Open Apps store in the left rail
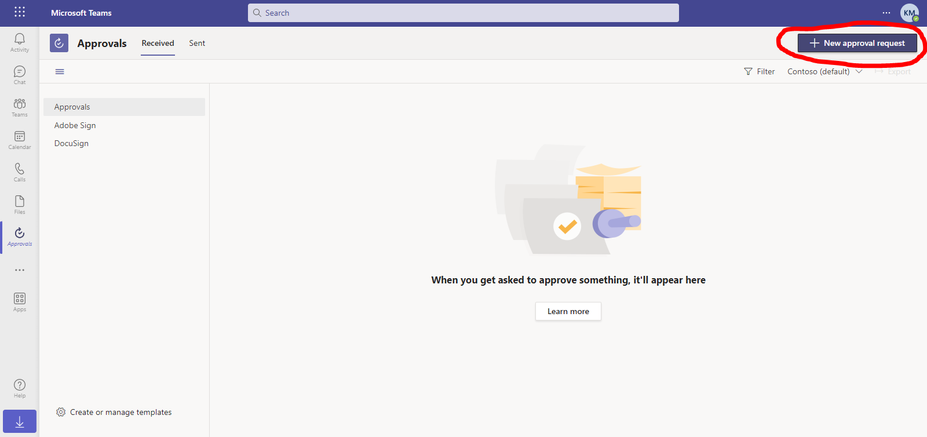Image resolution: width=927 pixels, height=437 pixels. [20, 302]
